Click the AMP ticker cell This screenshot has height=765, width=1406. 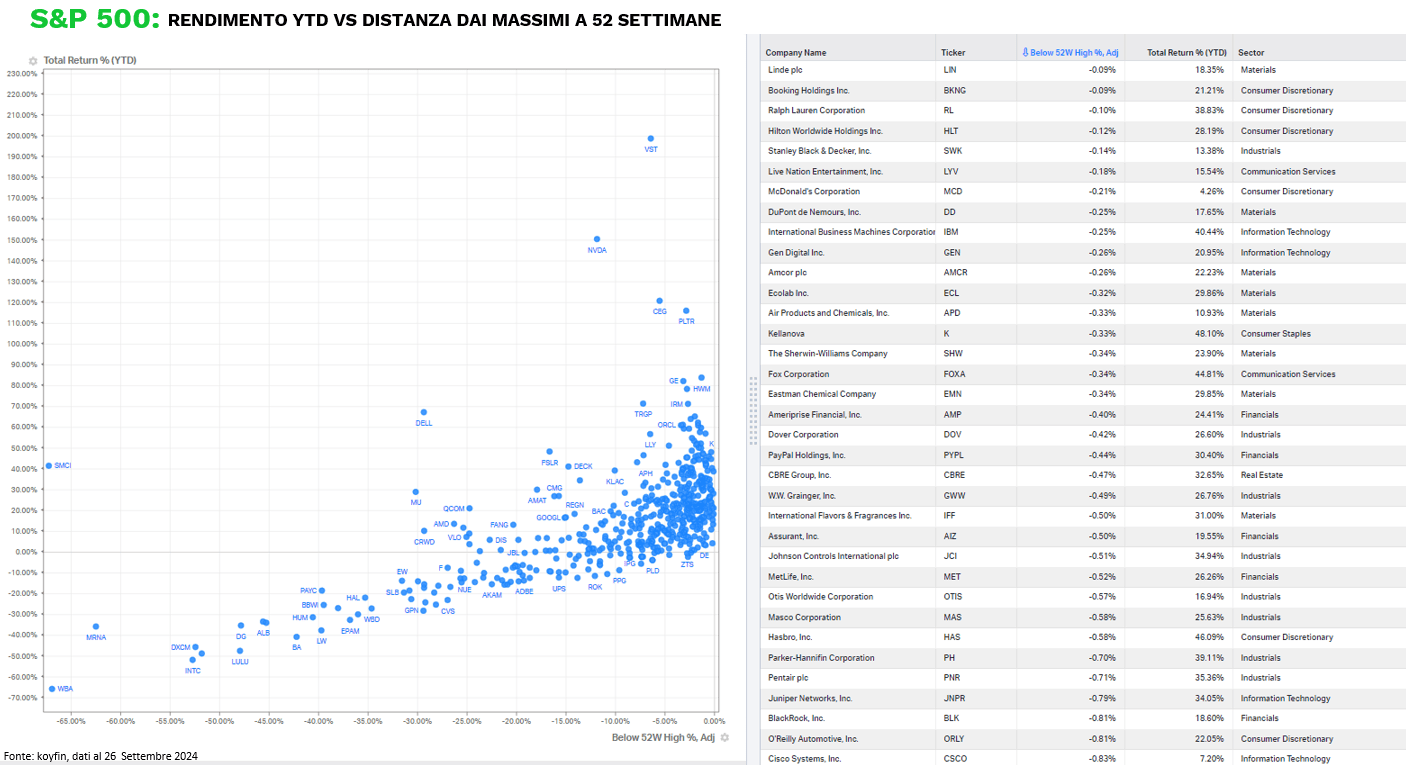[952, 414]
